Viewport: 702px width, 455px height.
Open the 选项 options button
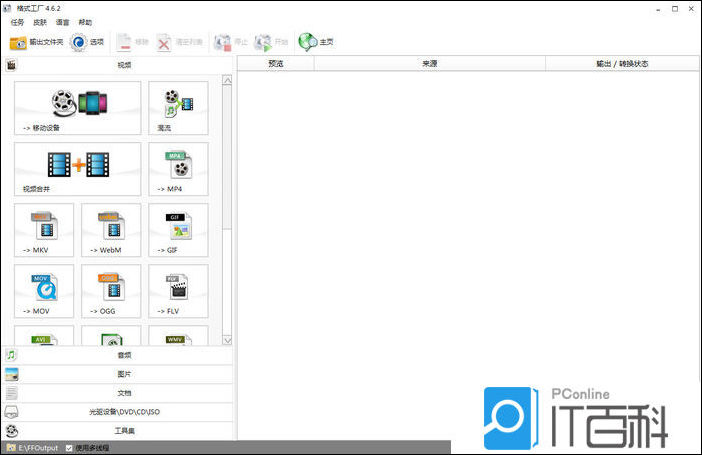pyautogui.click(x=88, y=42)
